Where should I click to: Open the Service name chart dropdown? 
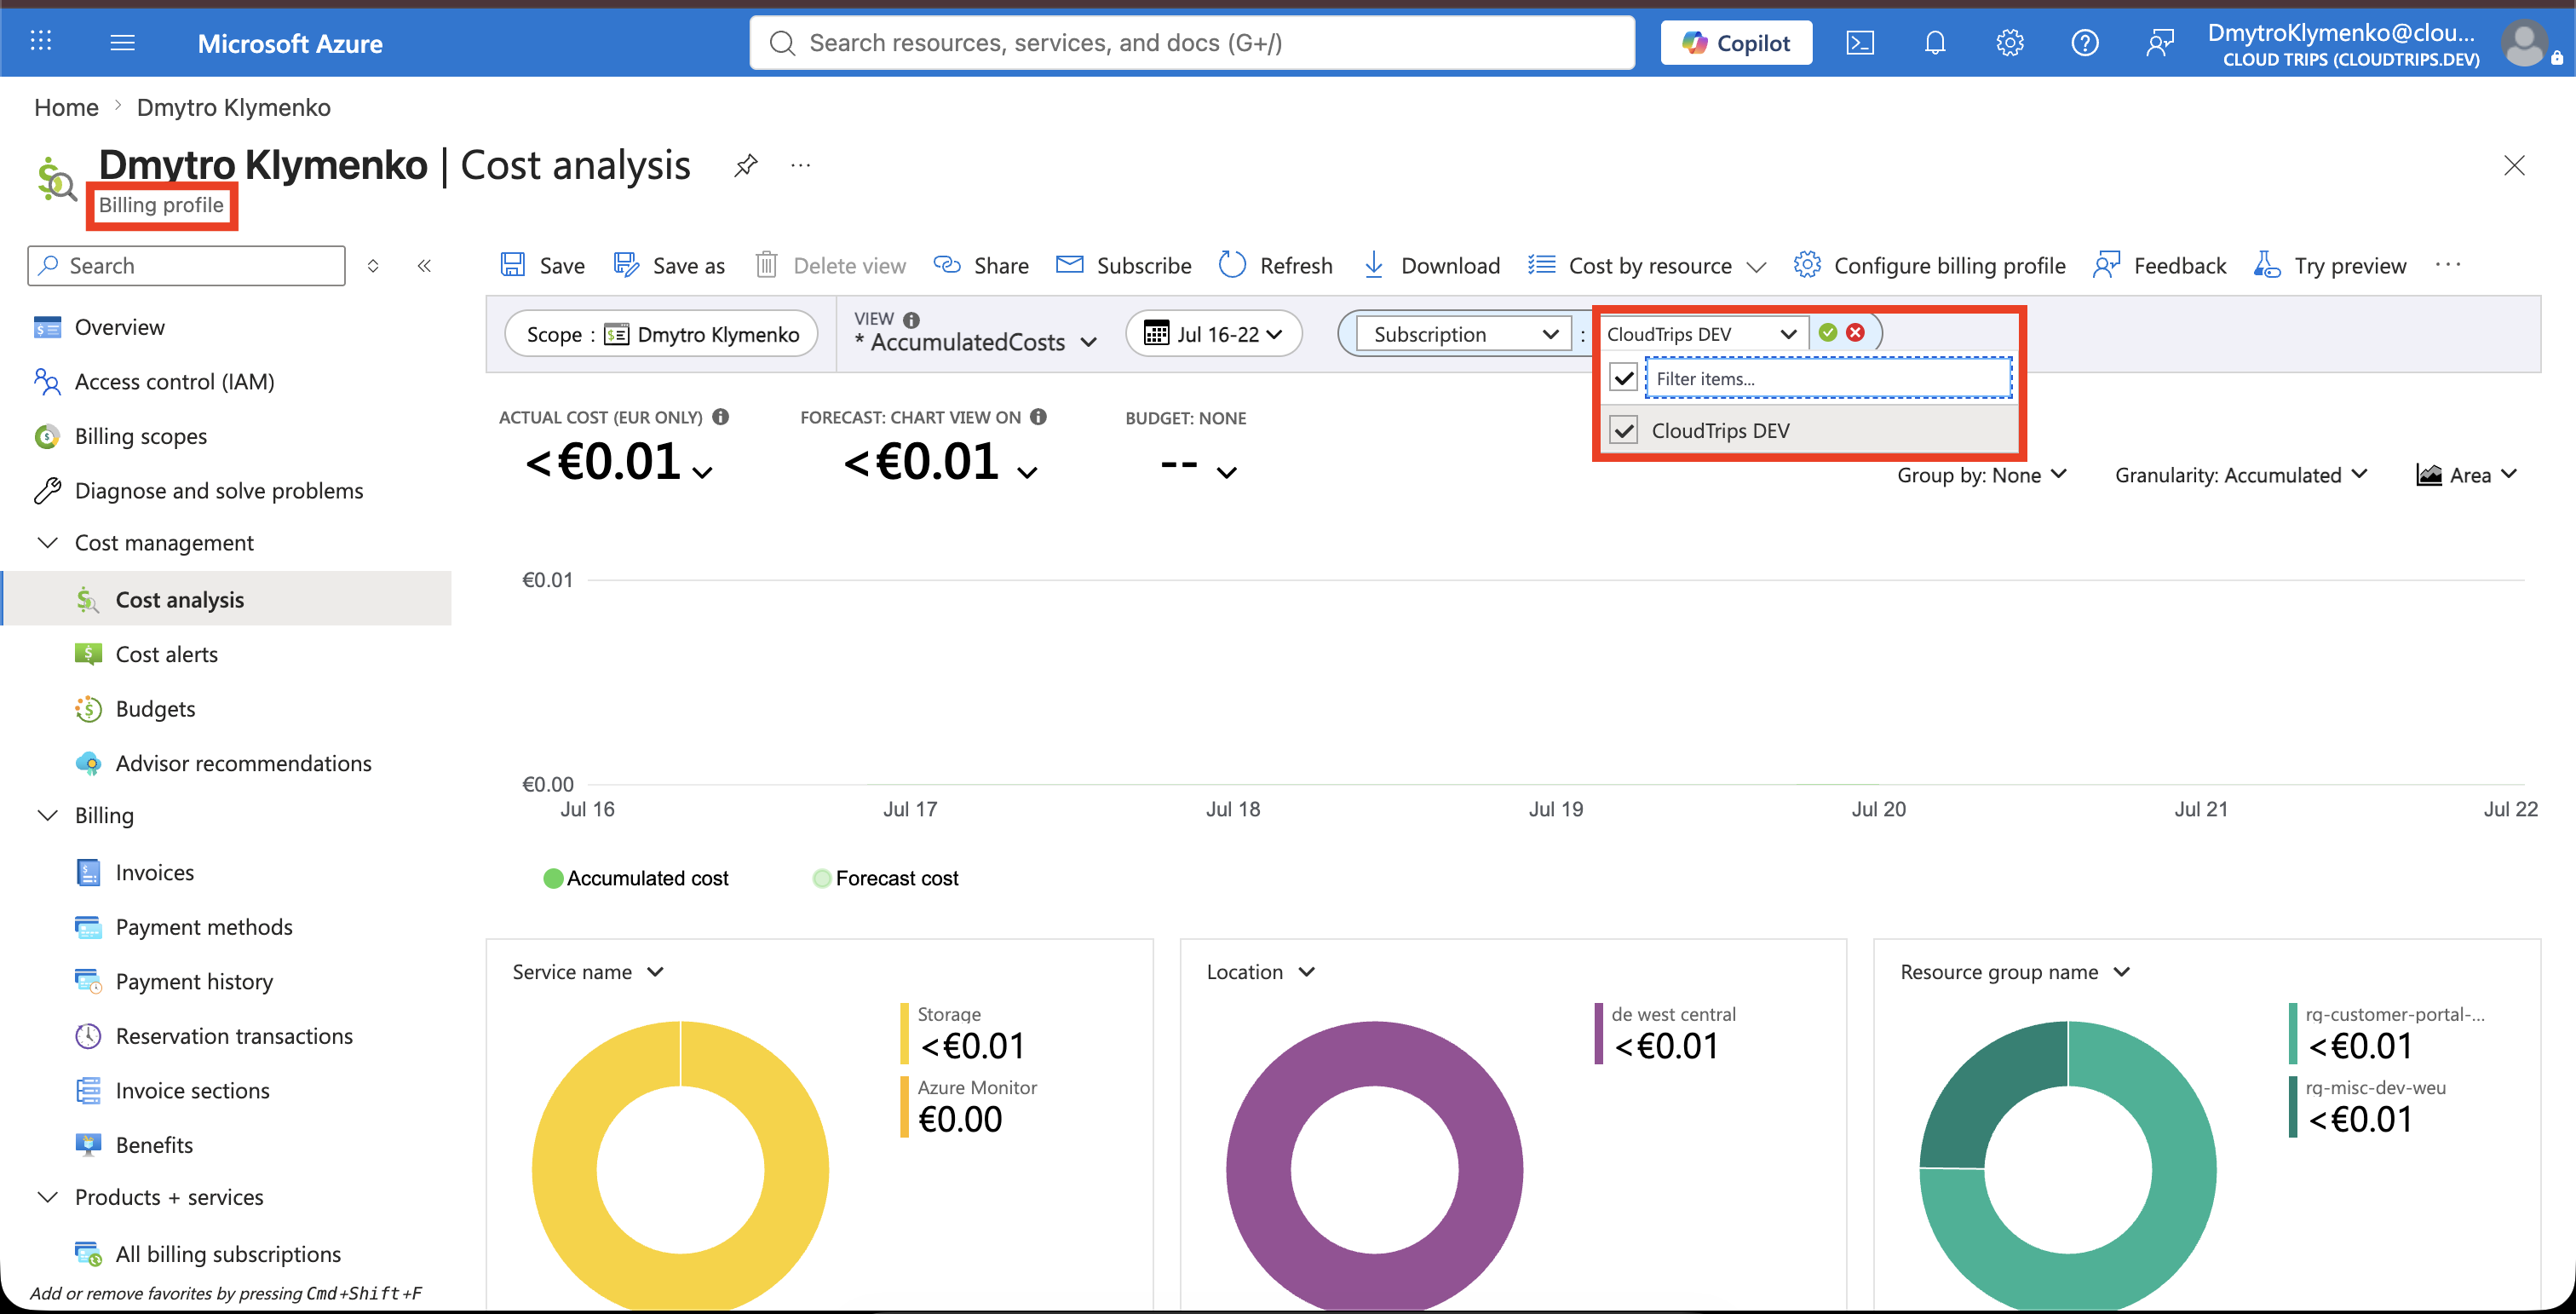pyautogui.click(x=588, y=972)
